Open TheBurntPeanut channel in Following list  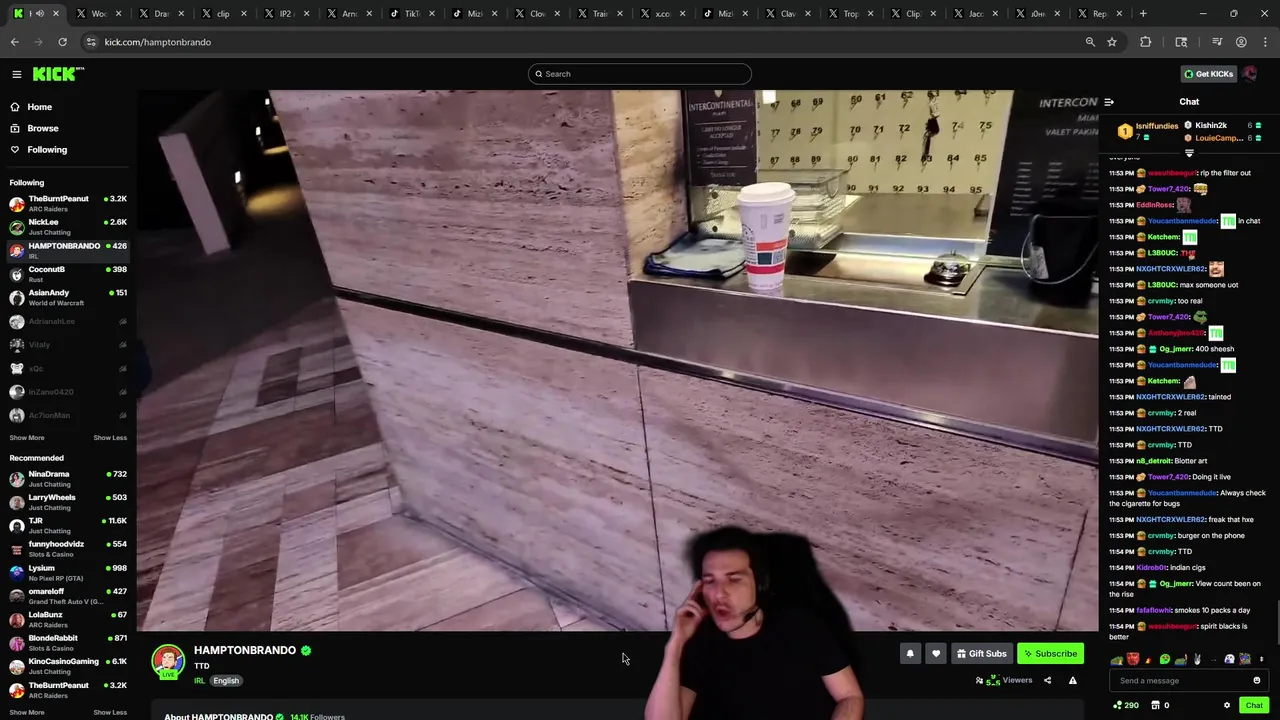[68, 204]
